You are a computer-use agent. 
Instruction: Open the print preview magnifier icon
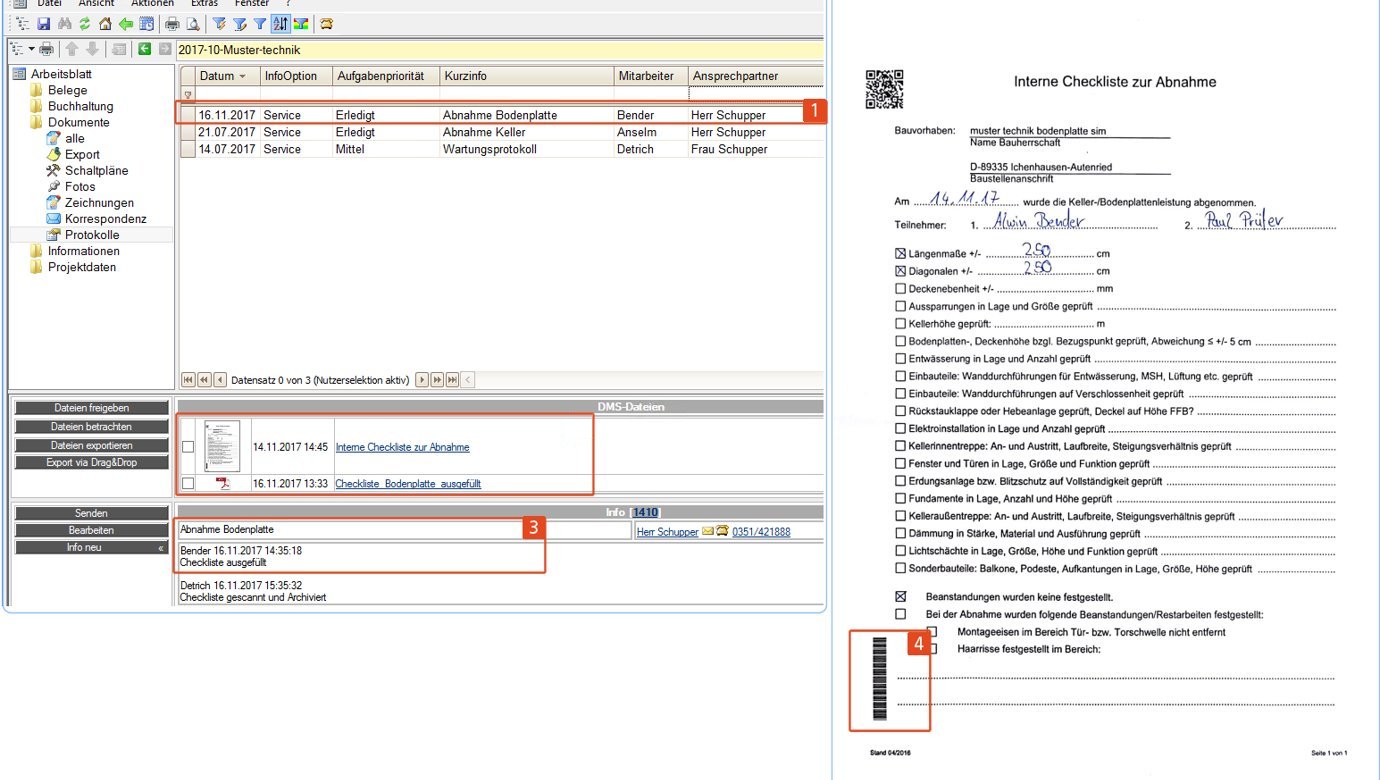click(192, 24)
